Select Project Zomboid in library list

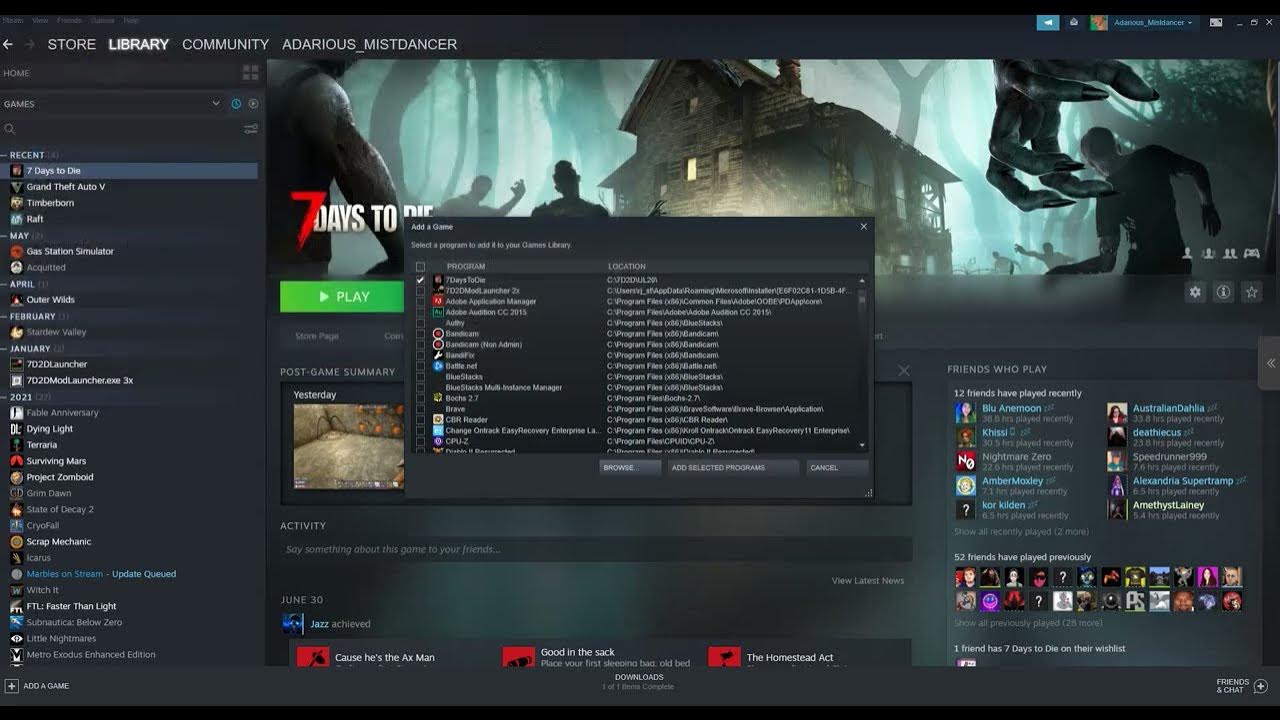click(60, 477)
